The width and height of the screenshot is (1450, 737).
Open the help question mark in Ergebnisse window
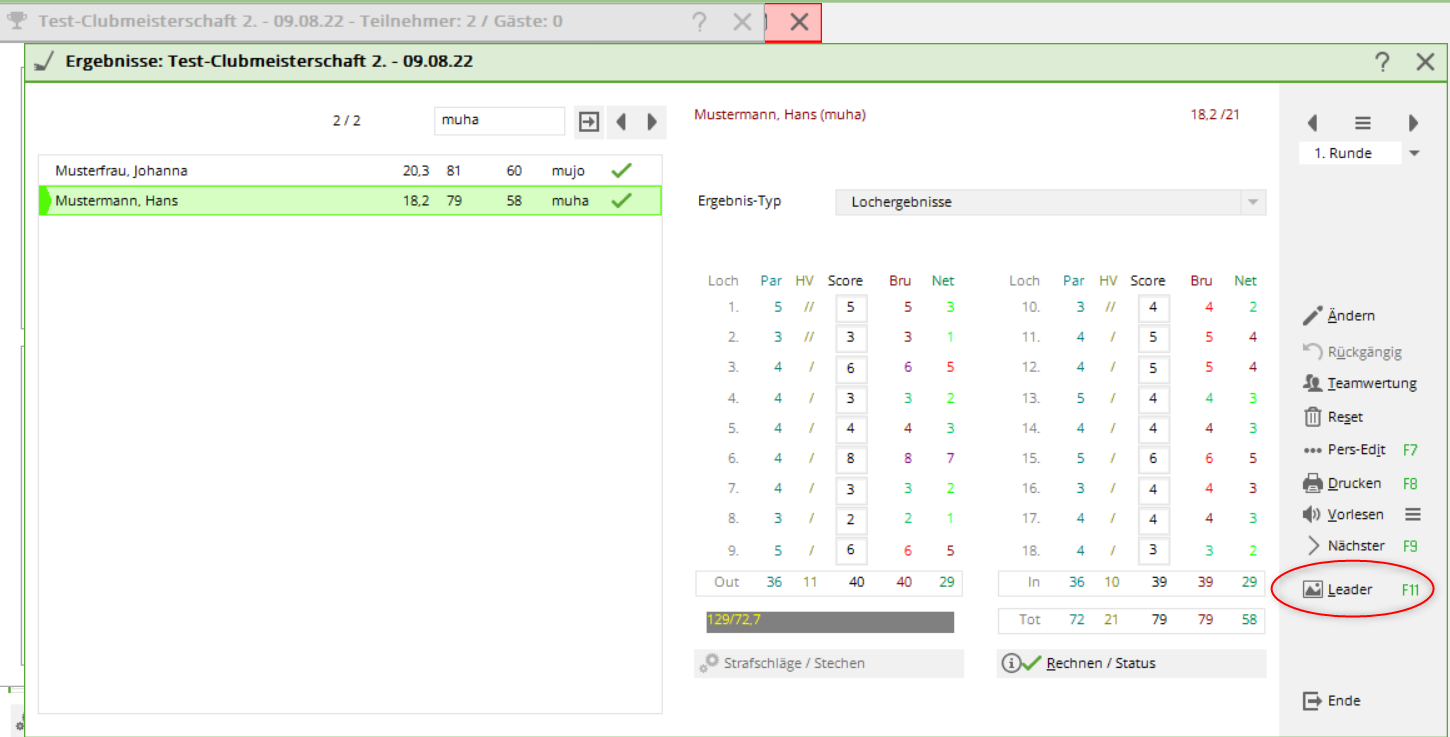coord(1382,62)
